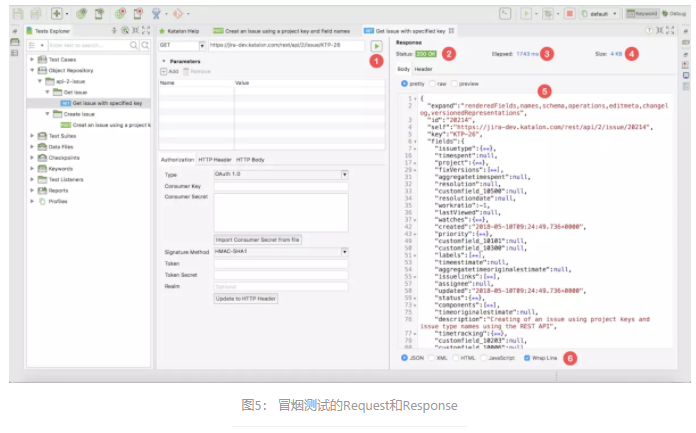Screen dimensions: 696x433
Task: Open the OAuth 1.0 Type dropdown
Action: [x=344, y=175]
